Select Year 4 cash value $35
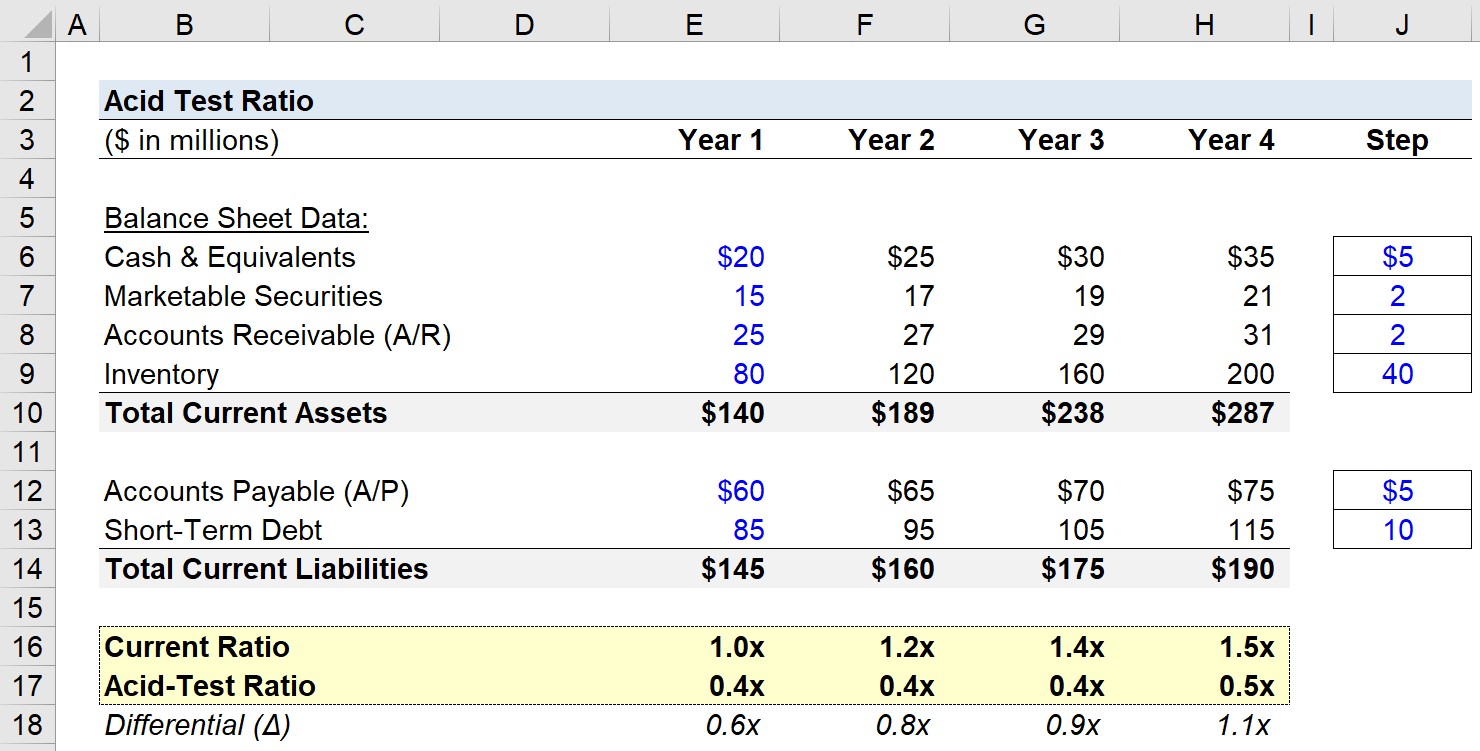This screenshot has height=751, width=1480. (x=1251, y=257)
